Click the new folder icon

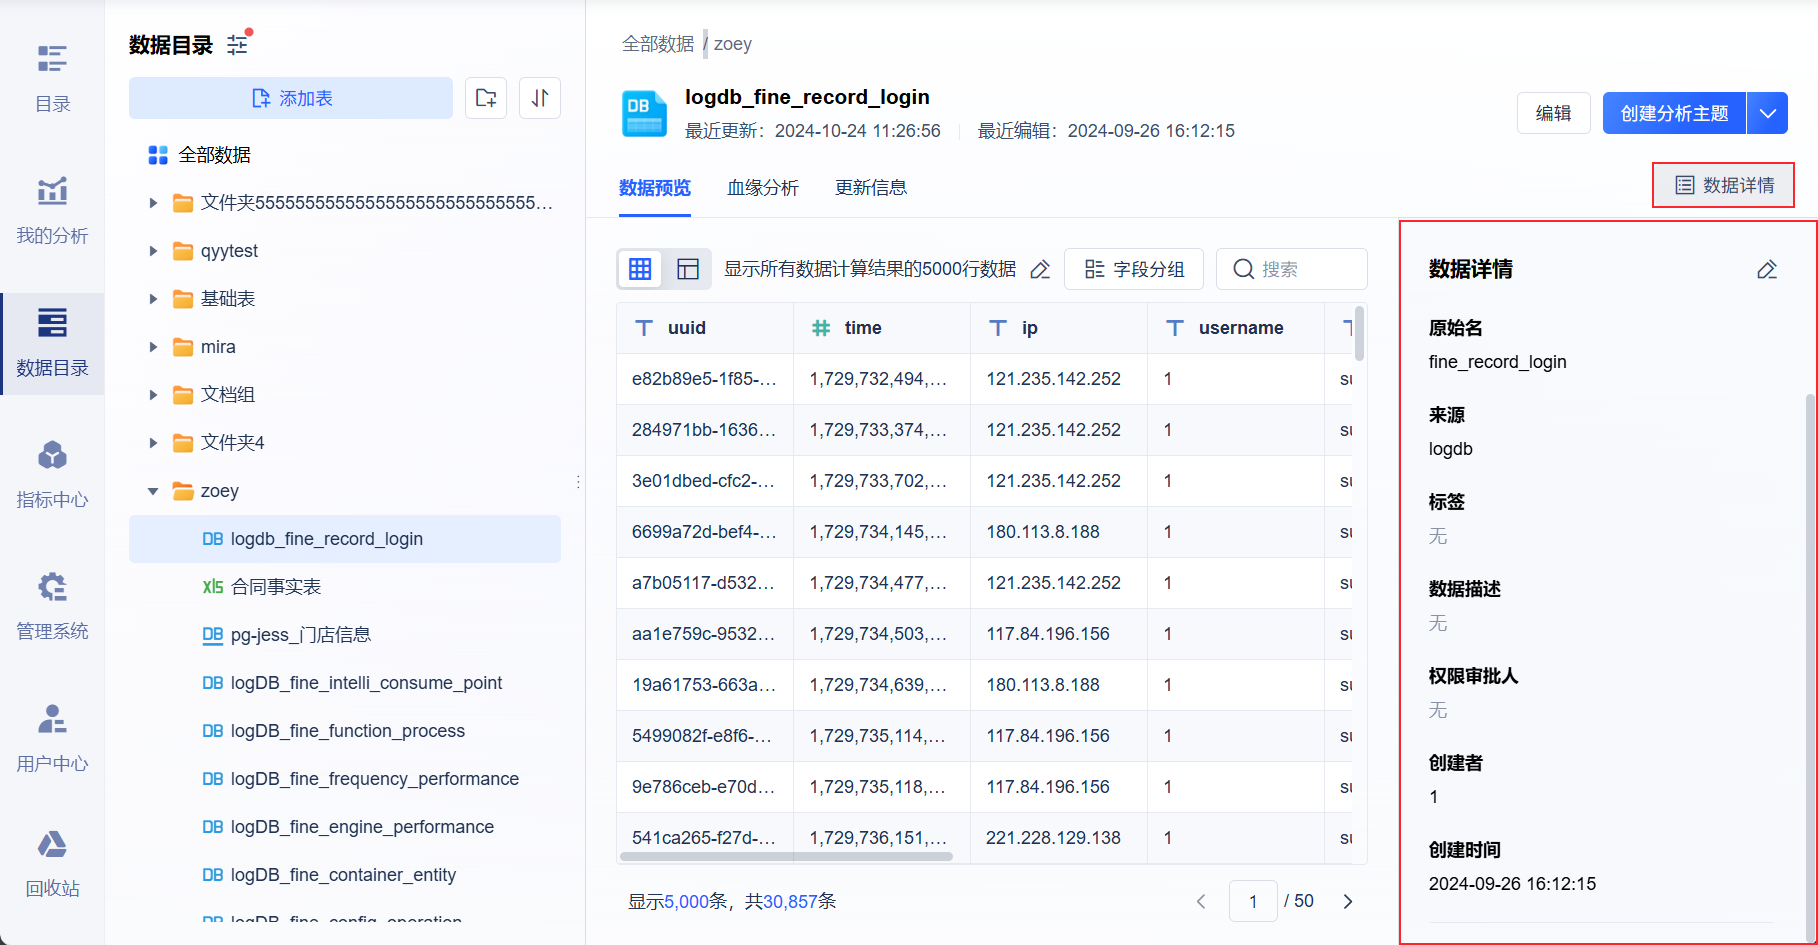click(x=486, y=98)
